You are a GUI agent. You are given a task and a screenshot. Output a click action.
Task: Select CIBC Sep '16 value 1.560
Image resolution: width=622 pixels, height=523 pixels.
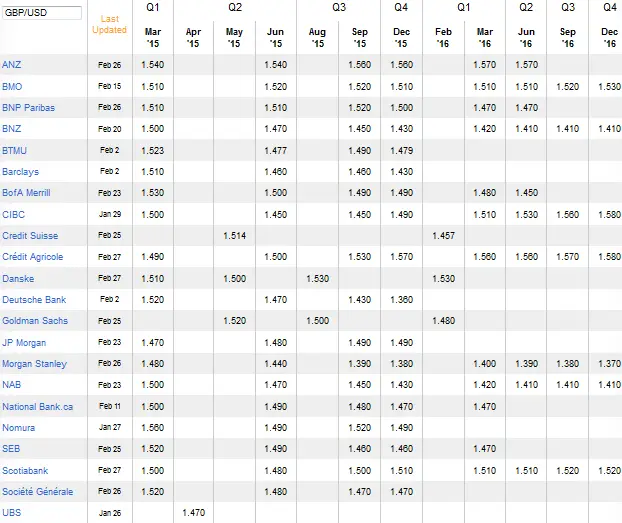click(568, 215)
